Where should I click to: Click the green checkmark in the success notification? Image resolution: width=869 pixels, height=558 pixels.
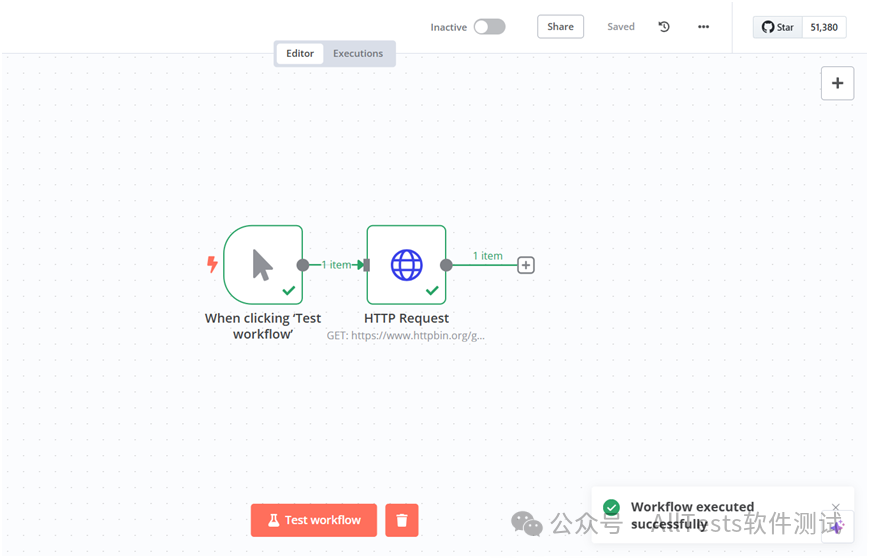(611, 508)
